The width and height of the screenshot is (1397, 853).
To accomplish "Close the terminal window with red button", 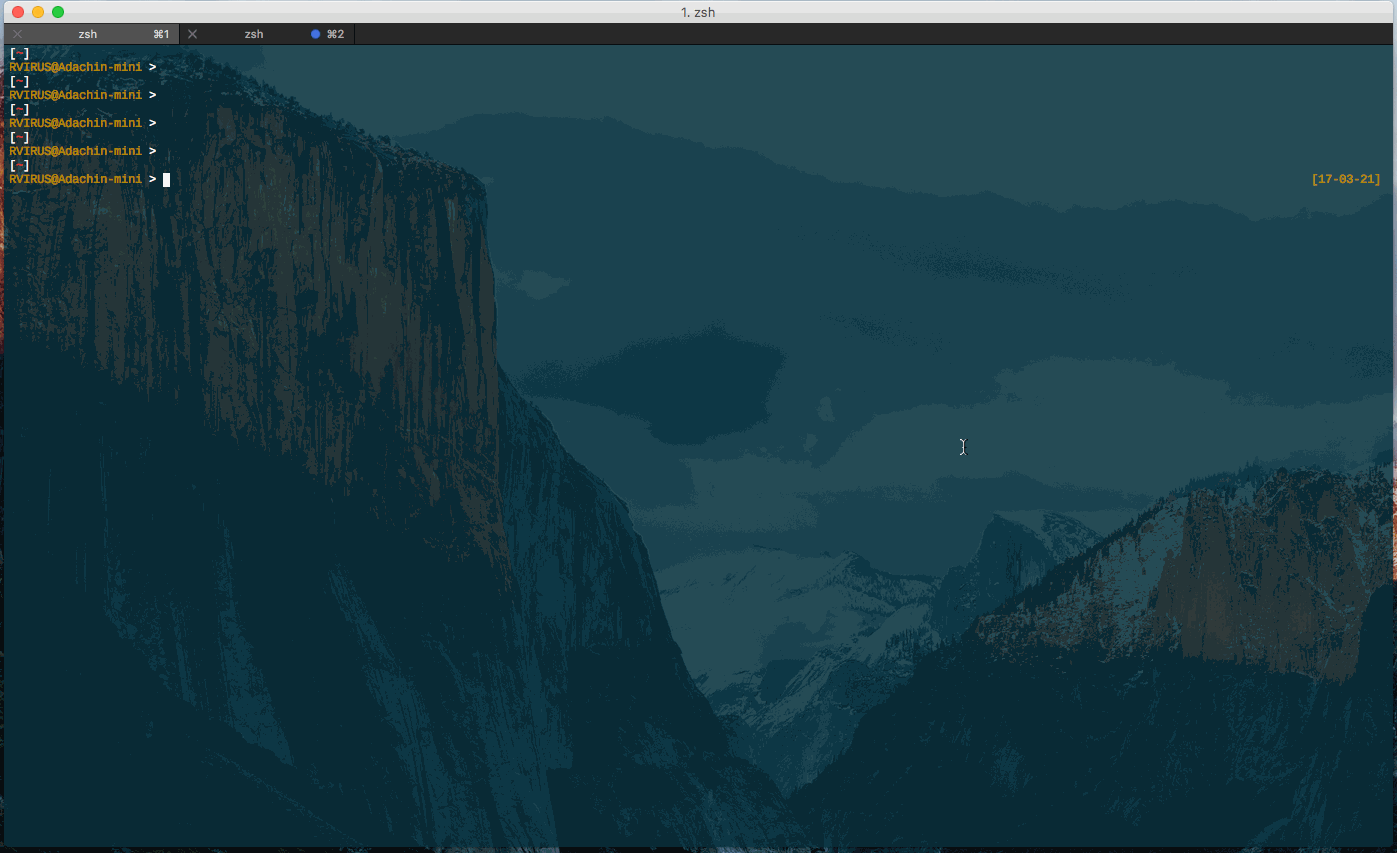I will [18, 12].
